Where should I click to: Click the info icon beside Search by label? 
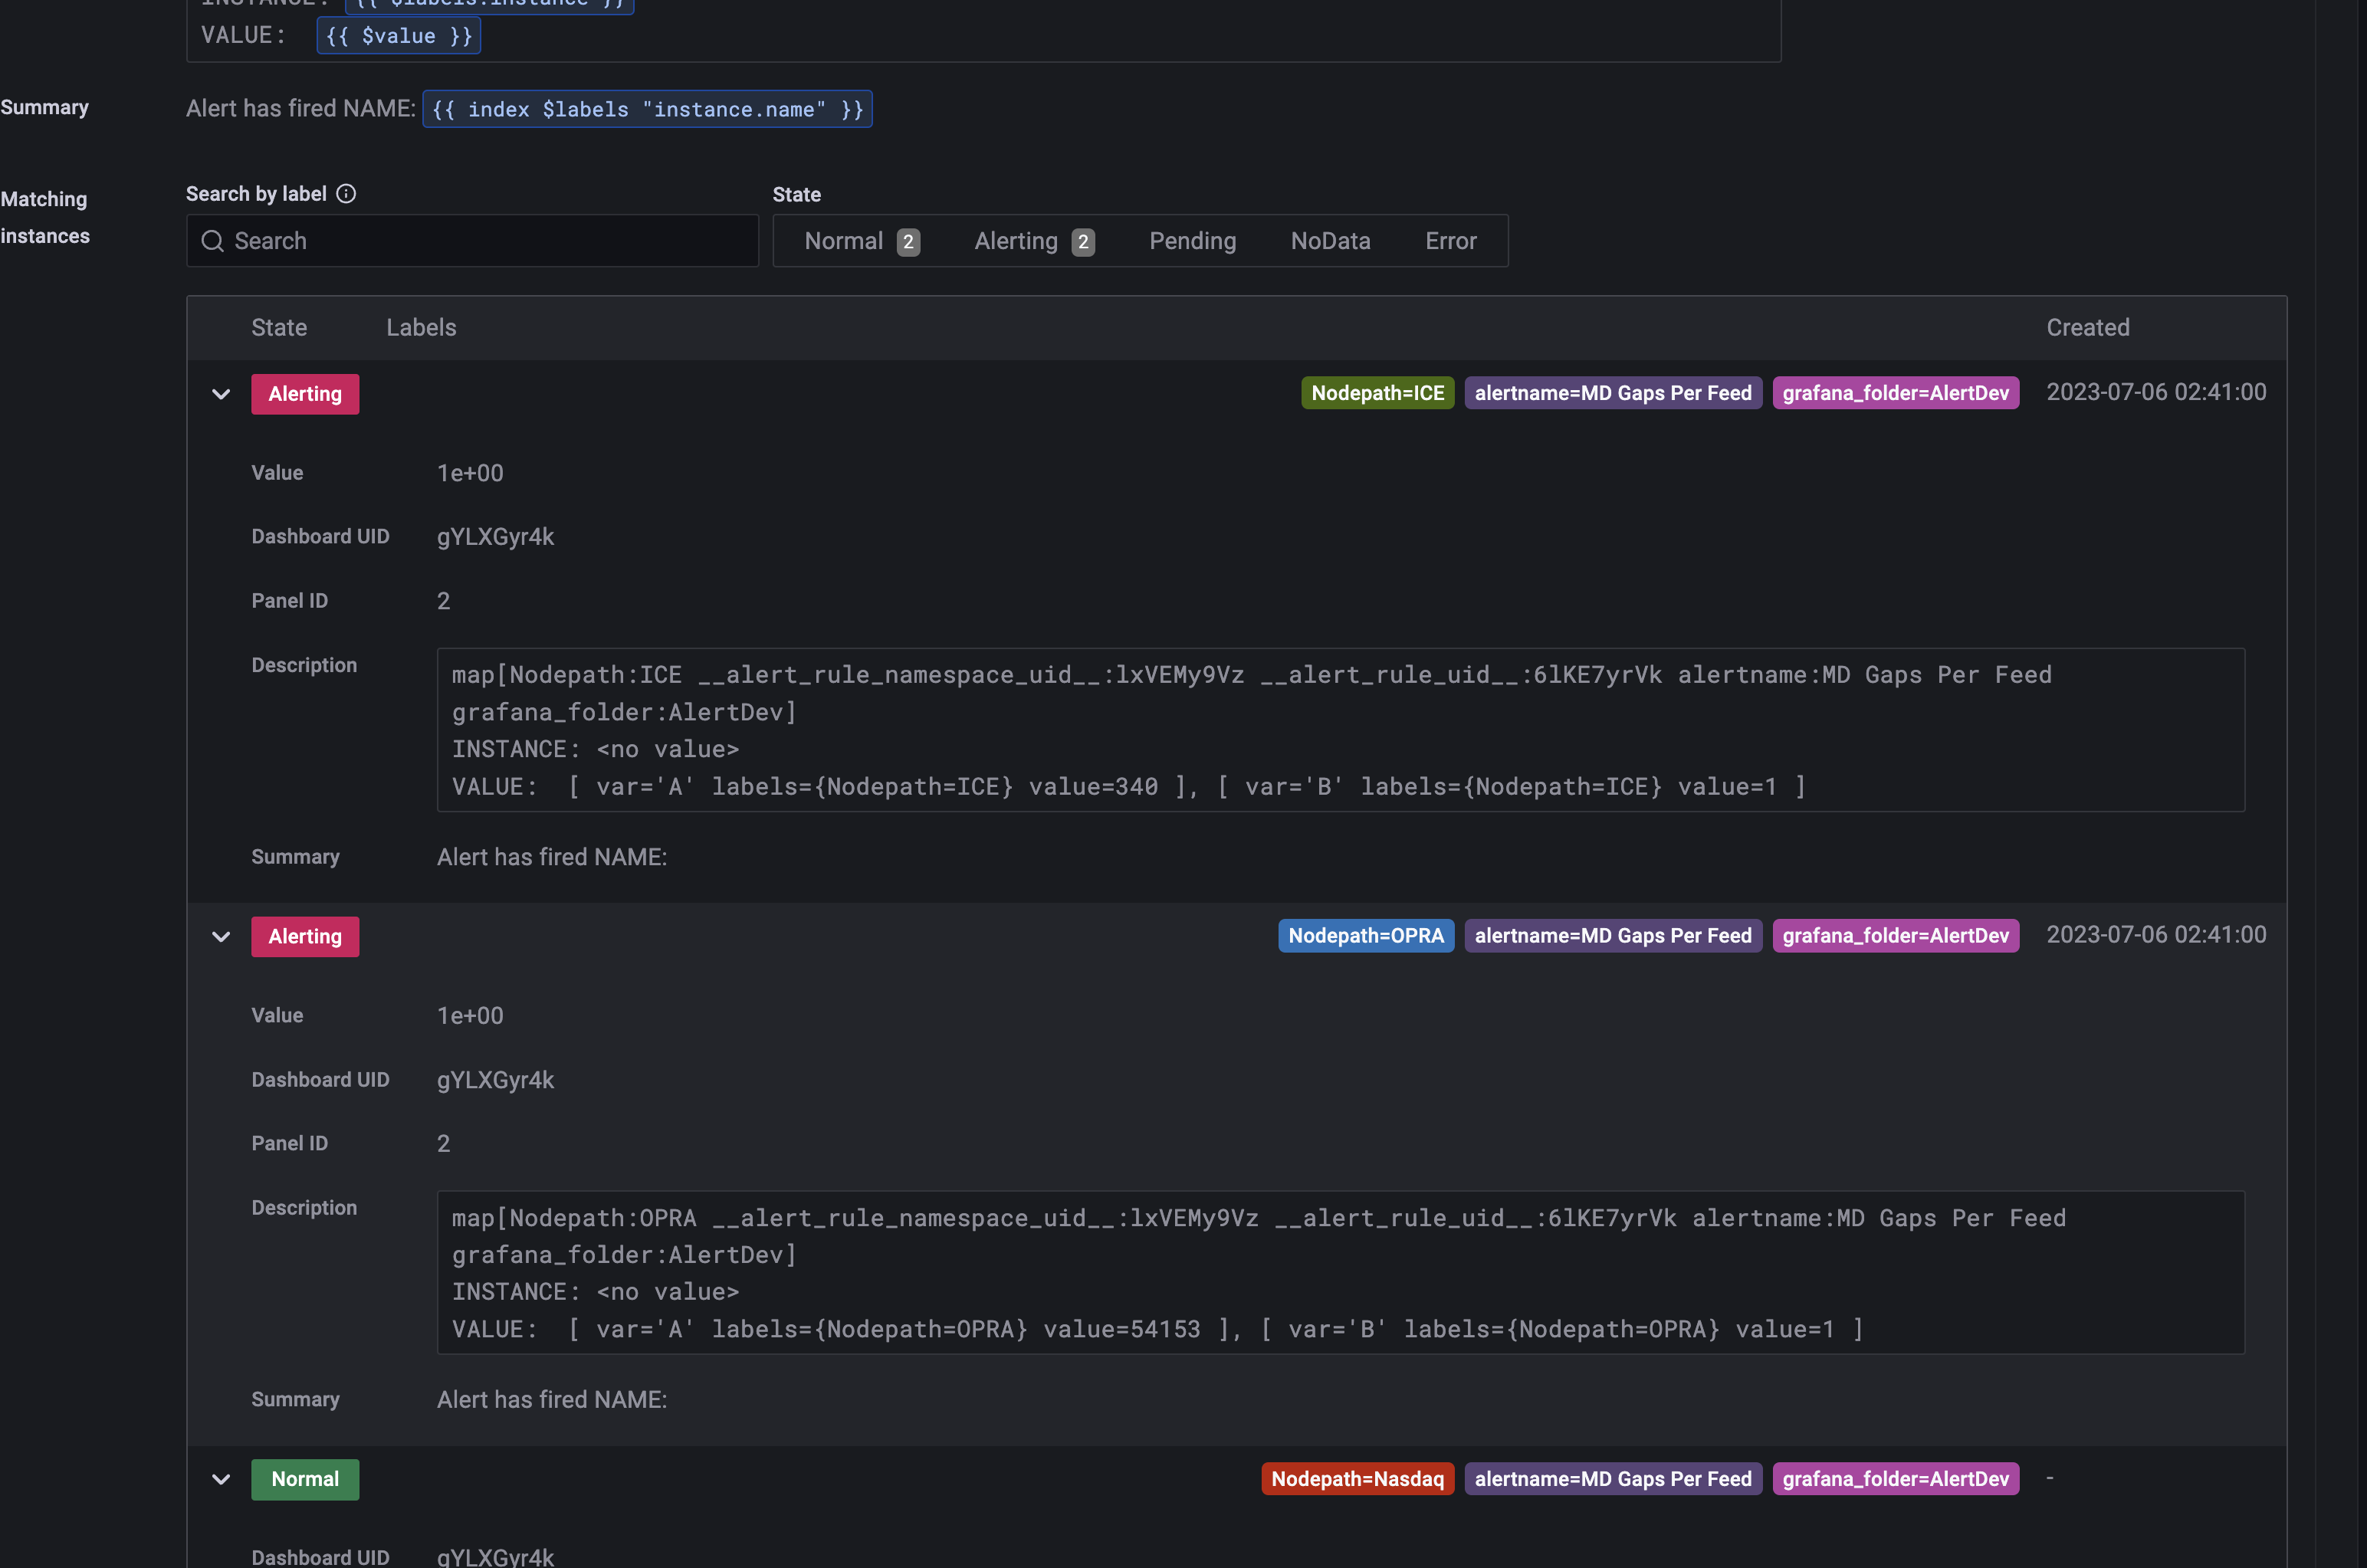346,194
